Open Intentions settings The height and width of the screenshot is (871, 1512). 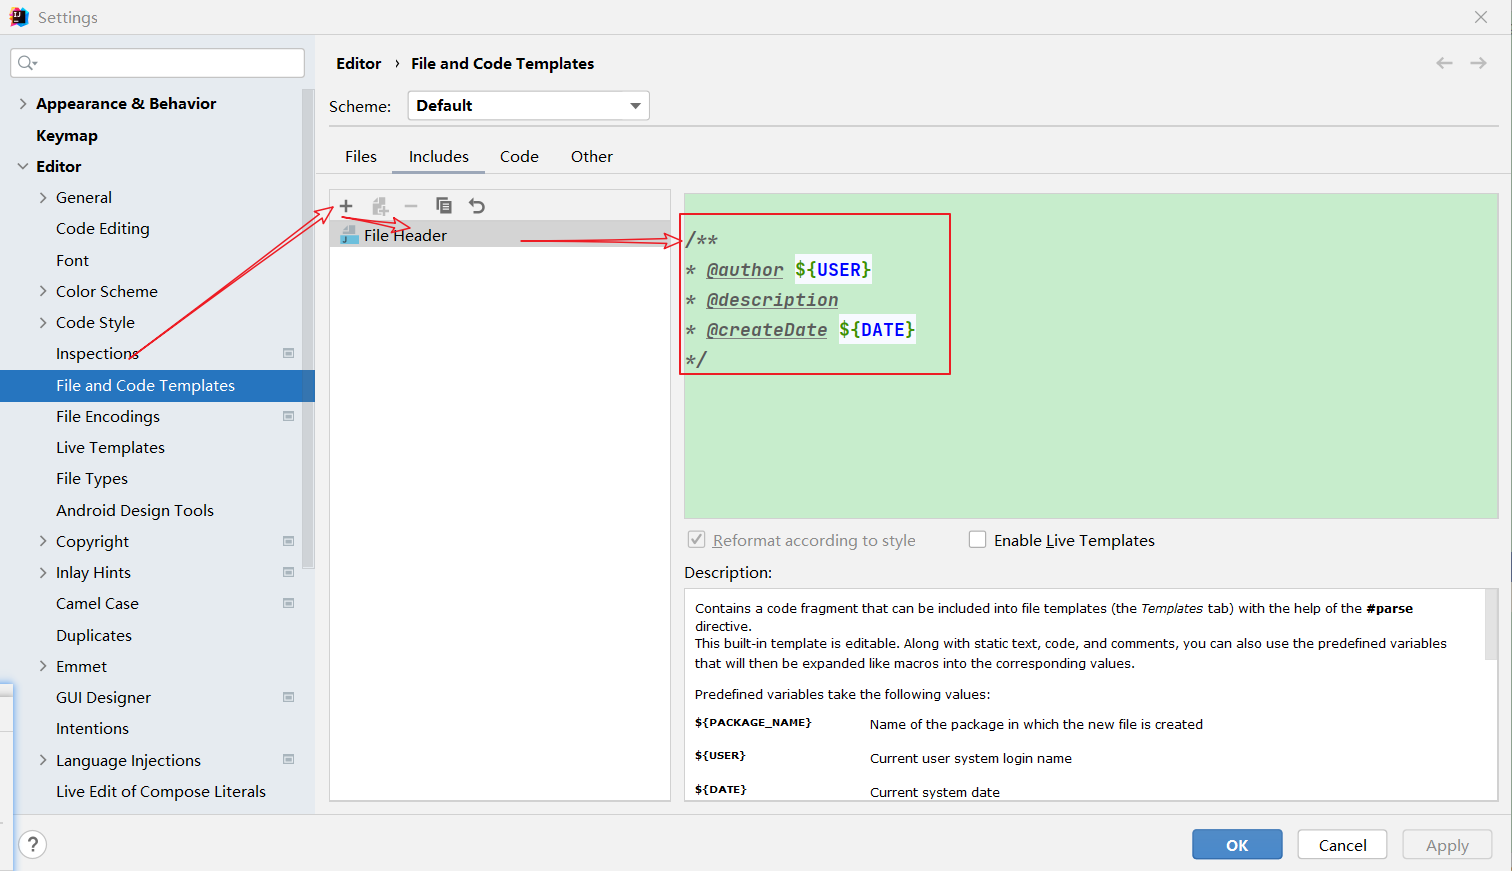[92, 728]
